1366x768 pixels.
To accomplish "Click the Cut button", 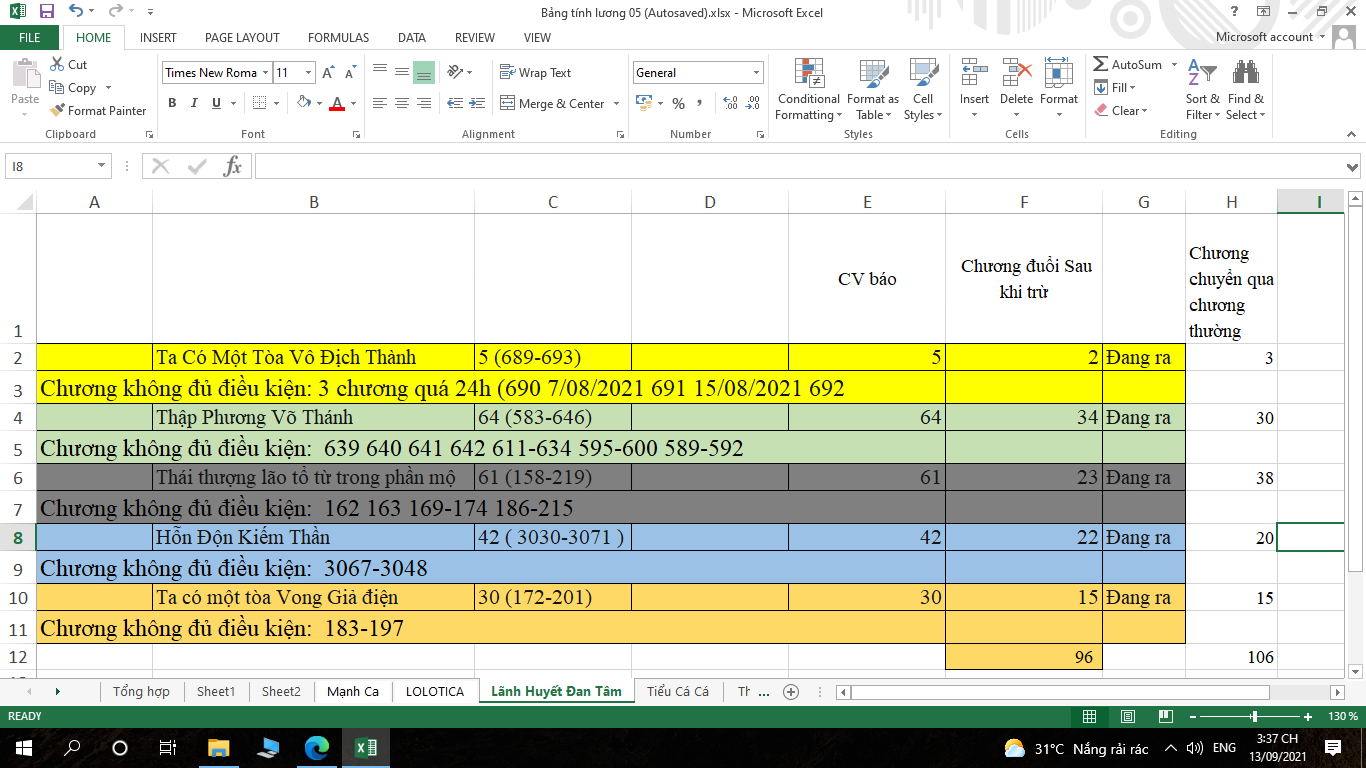I will coord(68,65).
